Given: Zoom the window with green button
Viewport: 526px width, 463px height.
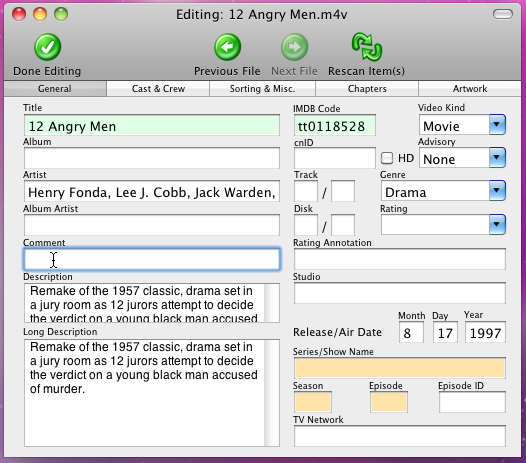Looking at the screenshot, I should 61,14.
